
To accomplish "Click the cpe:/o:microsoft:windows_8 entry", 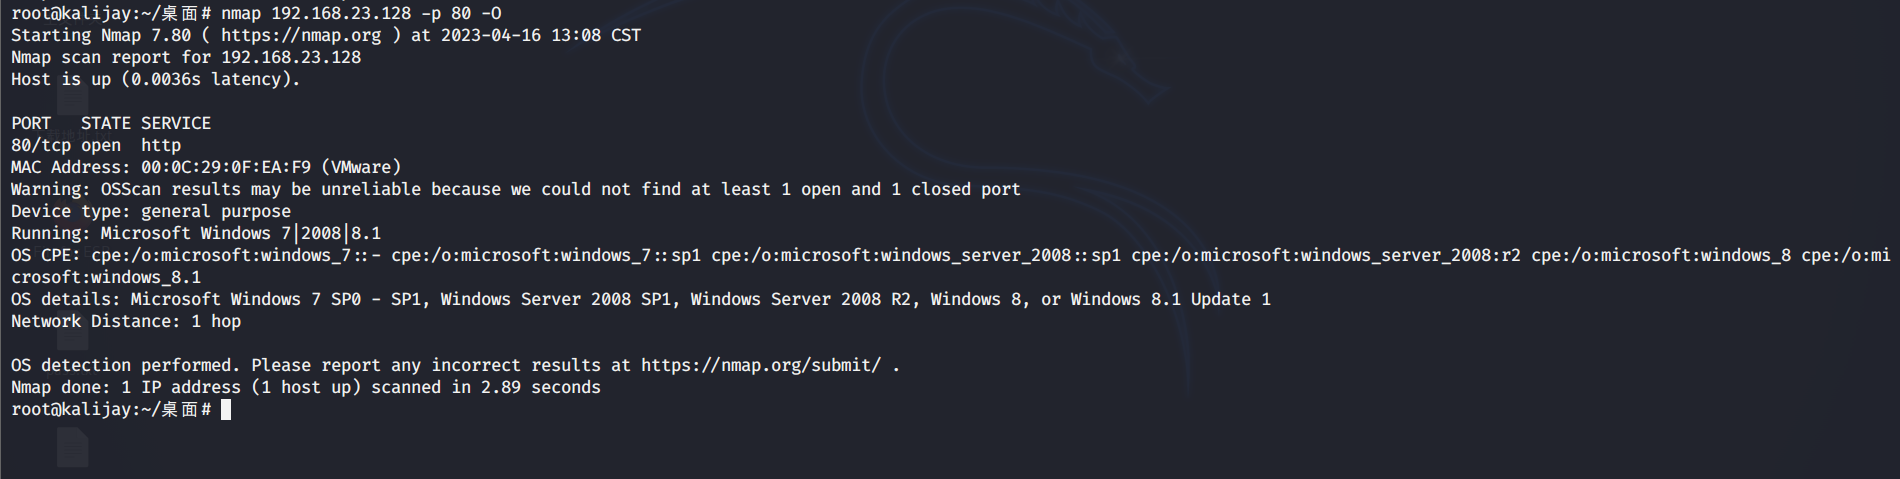I will (x=1661, y=255).
